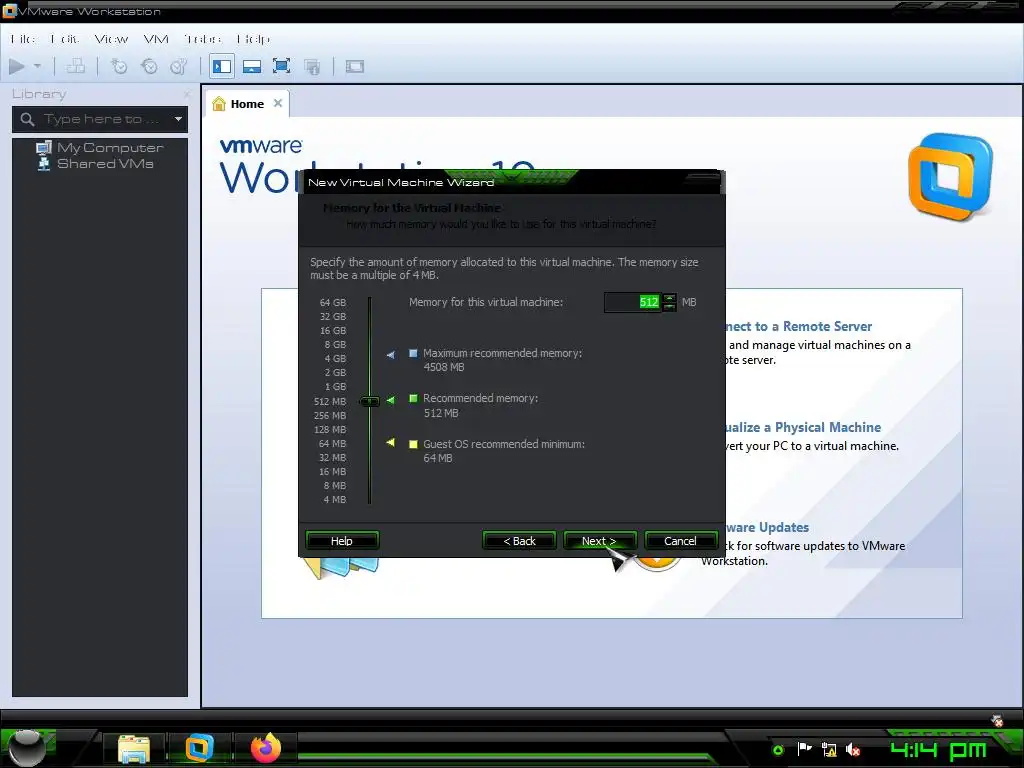Click the Help button in the wizard

click(342, 541)
